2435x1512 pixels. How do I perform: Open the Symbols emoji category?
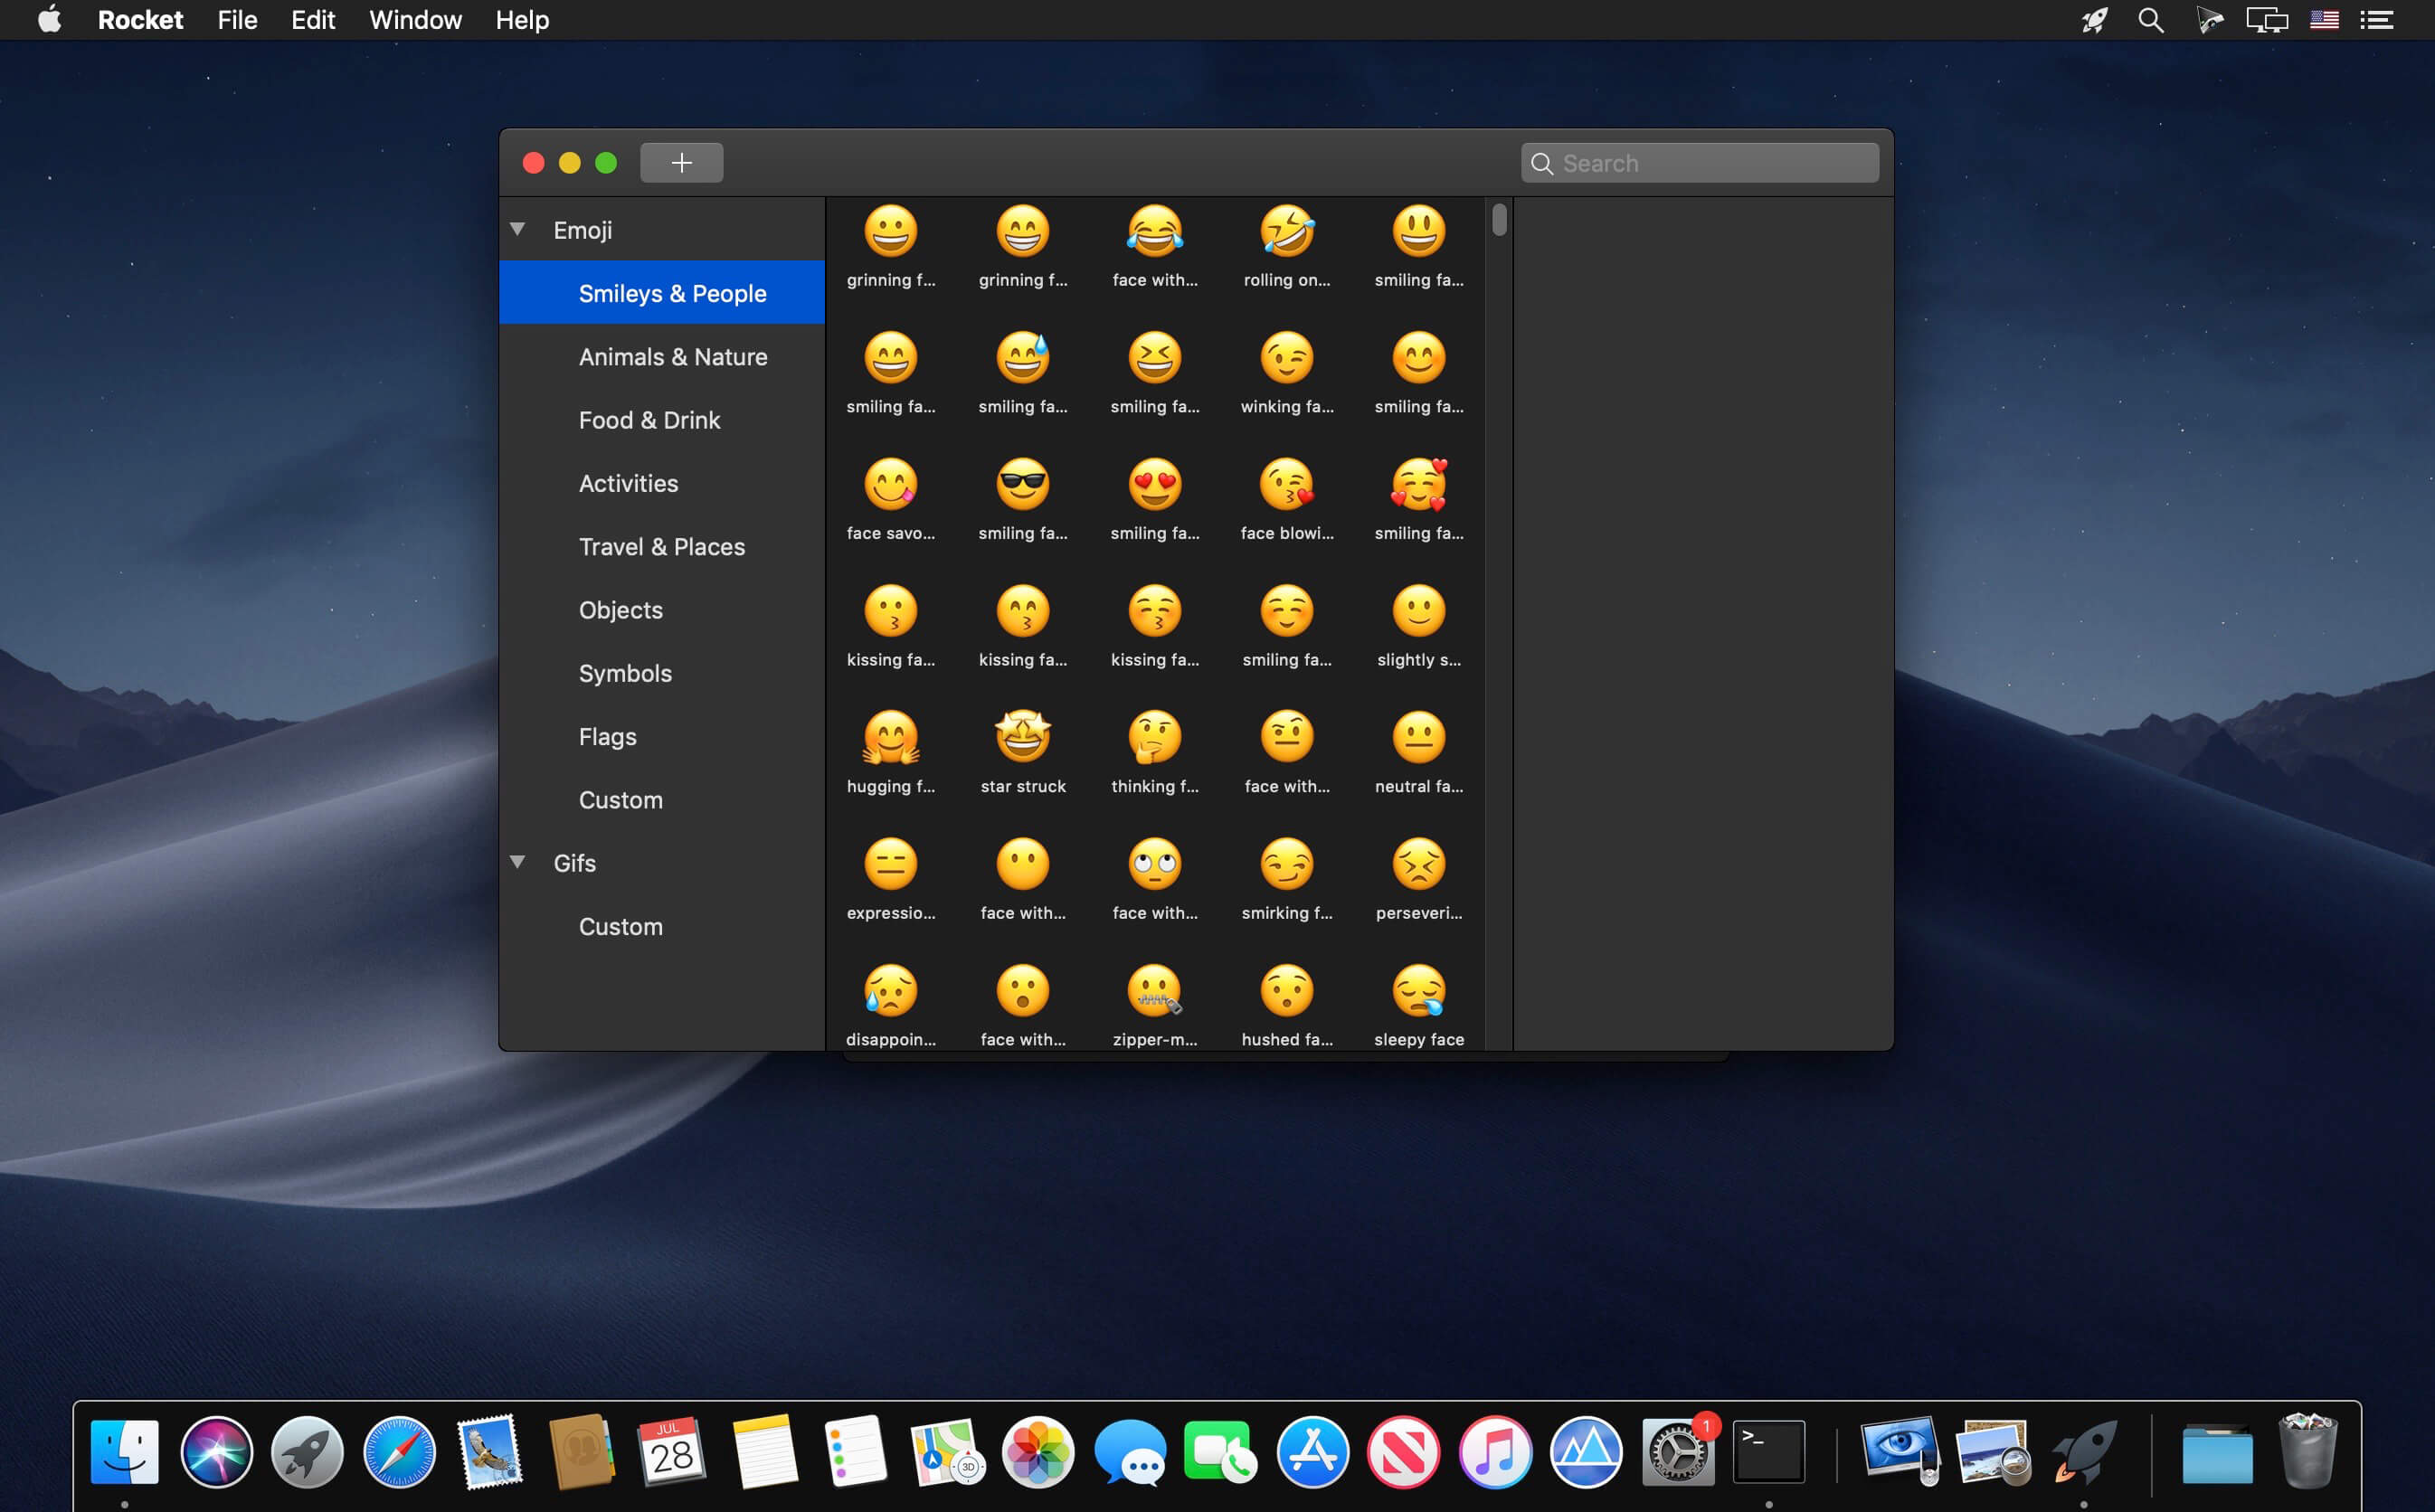click(625, 673)
